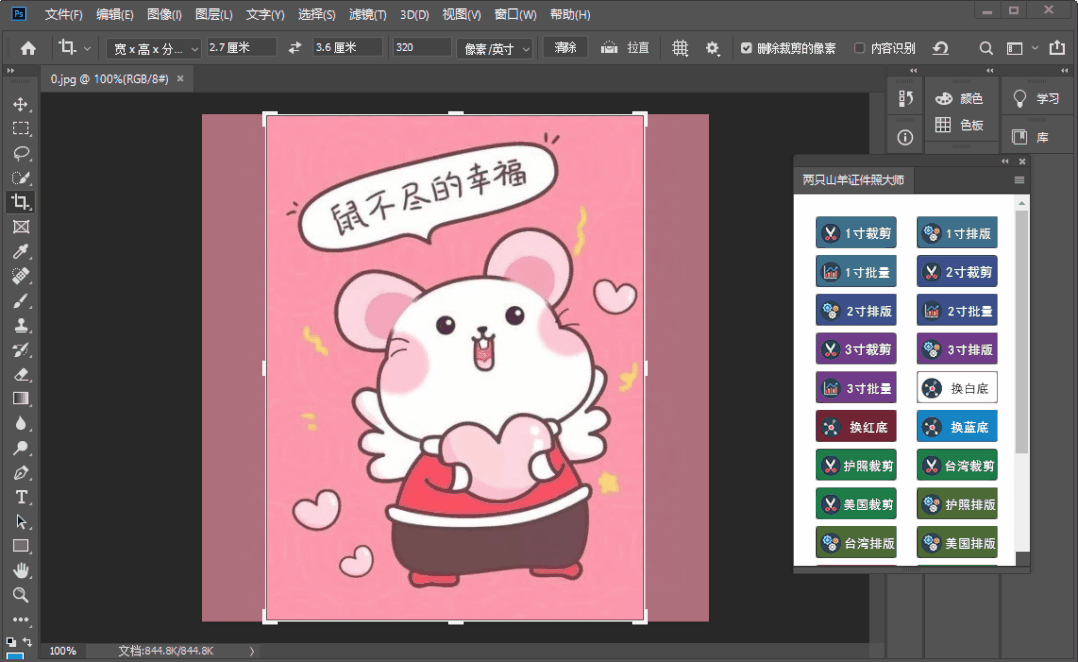Click the 换蓝底 button
Screen dimensions: 1078x662
point(957,427)
